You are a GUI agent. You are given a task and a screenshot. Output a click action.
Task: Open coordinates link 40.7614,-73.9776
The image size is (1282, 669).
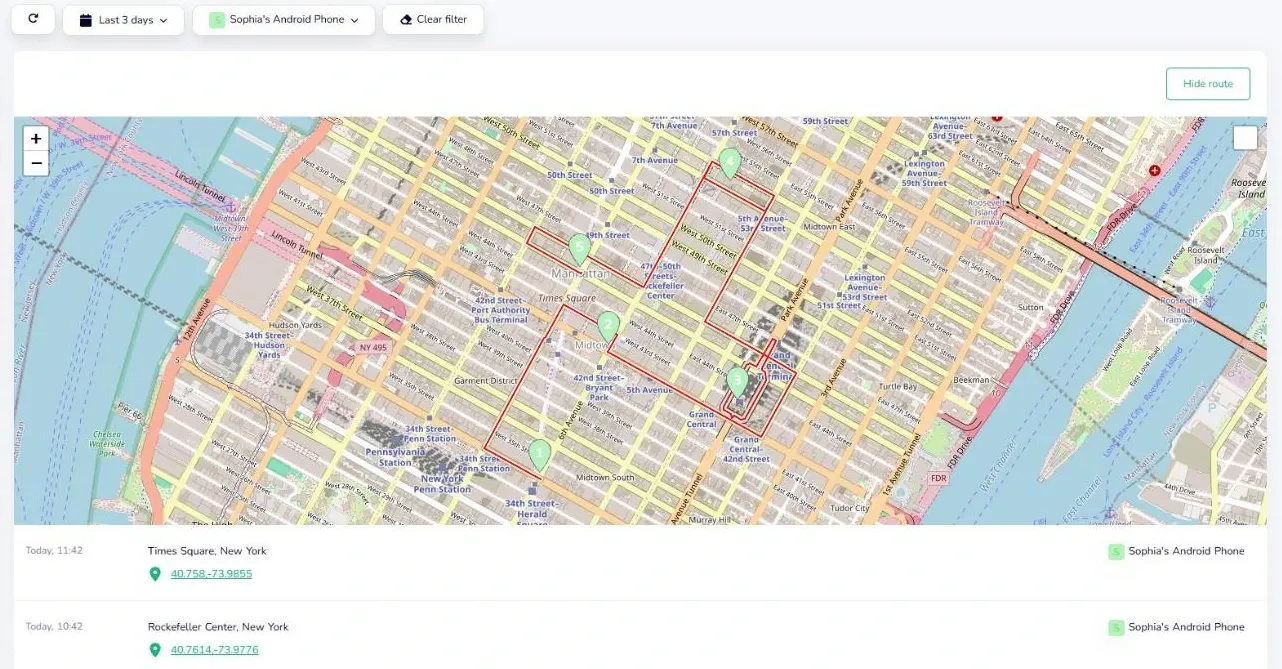point(214,650)
